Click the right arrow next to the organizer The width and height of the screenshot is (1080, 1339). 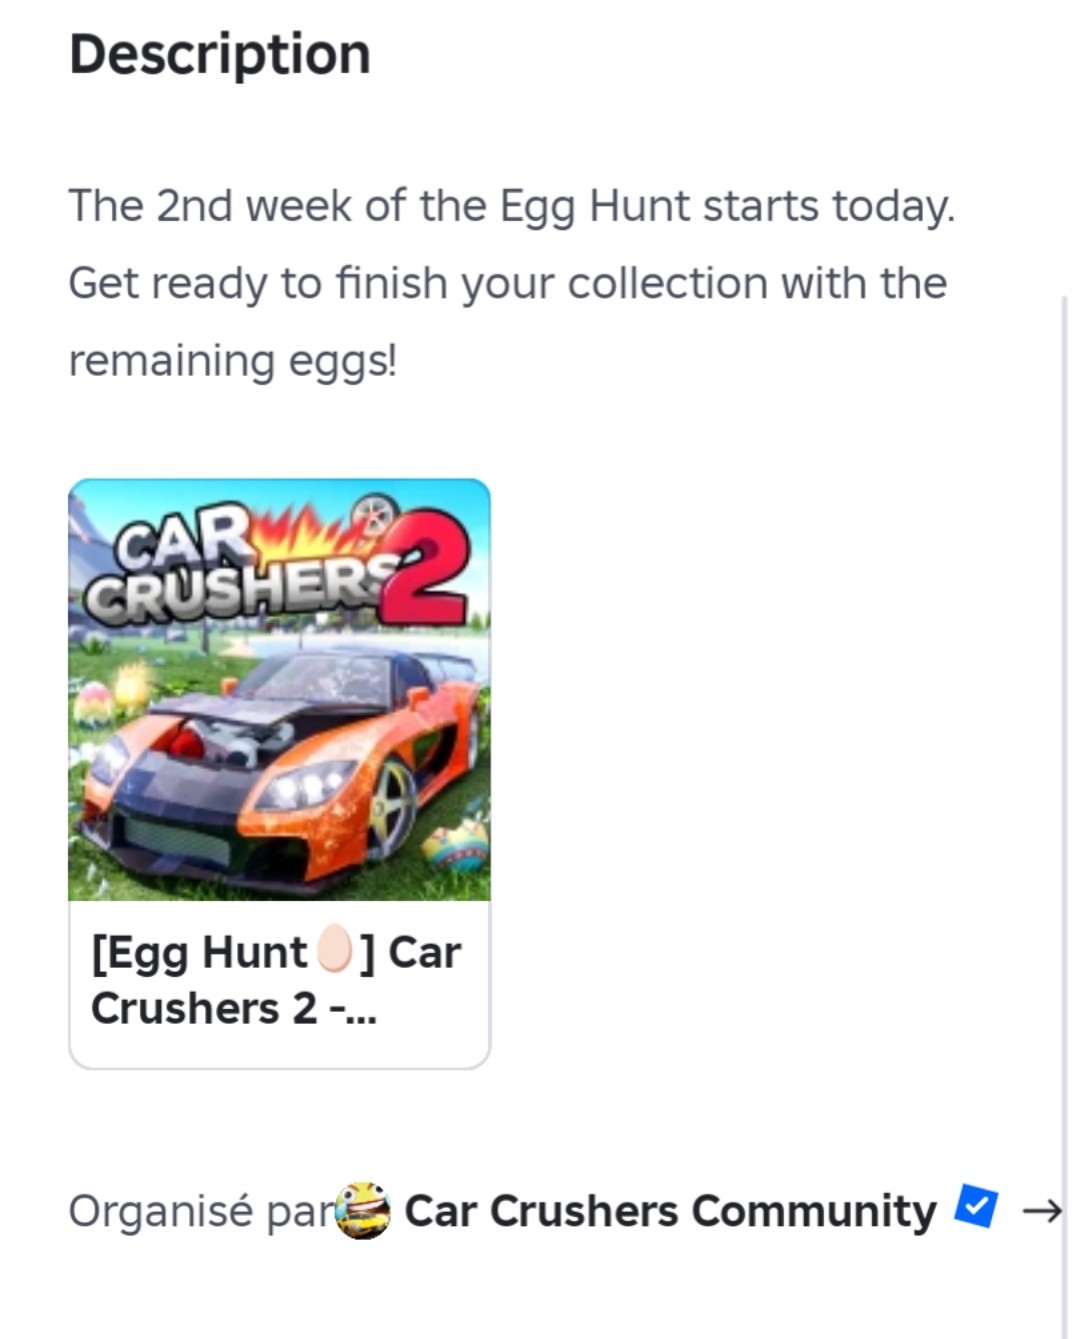tap(1041, 1212)
